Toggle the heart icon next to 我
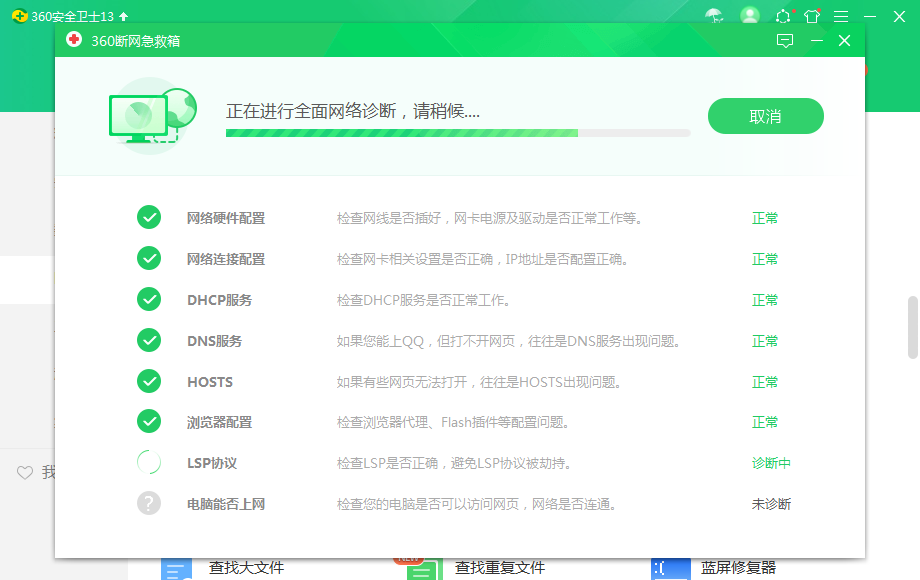Screen dimensions: 920x580 pyautogui.click(x=24, y=473)
